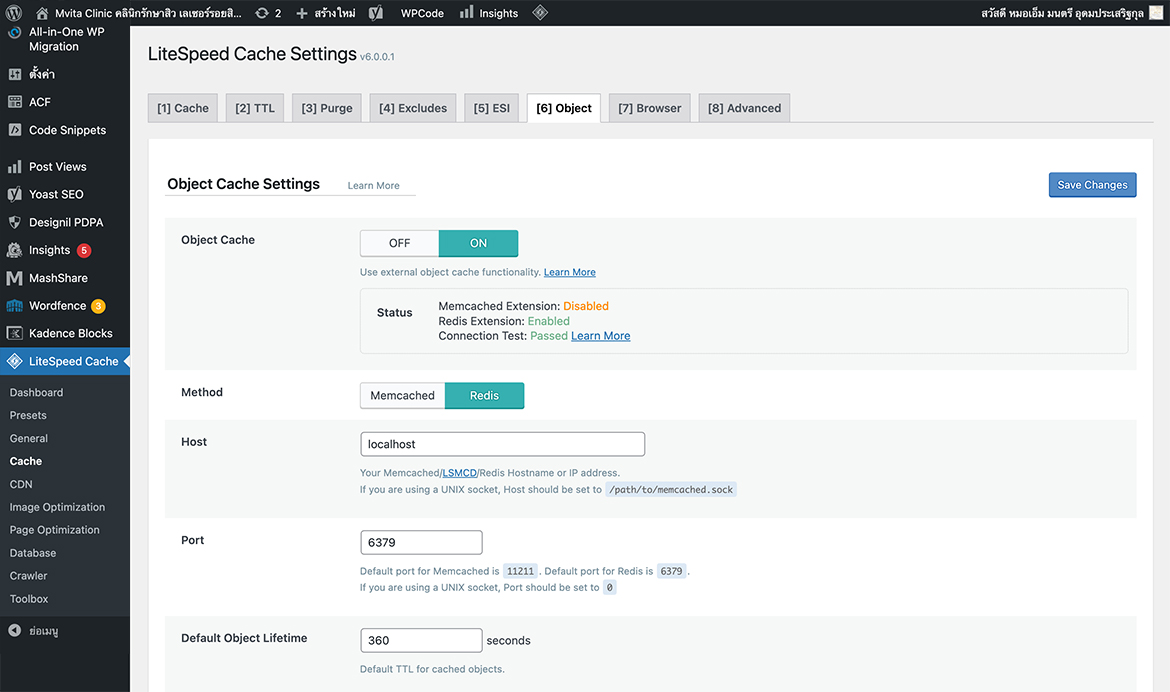The width and height of the screenshot is (1170, 692).
Task: Click the Kadence Blocks sidebar icon
Action: pyautogui.click(x=14, y=333)
